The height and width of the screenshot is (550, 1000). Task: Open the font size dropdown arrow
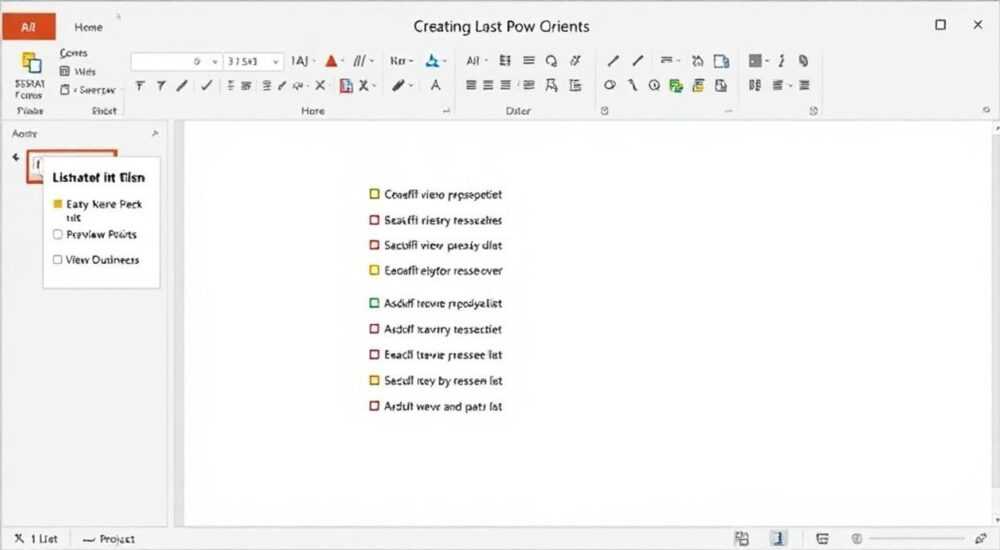point(276,62)
